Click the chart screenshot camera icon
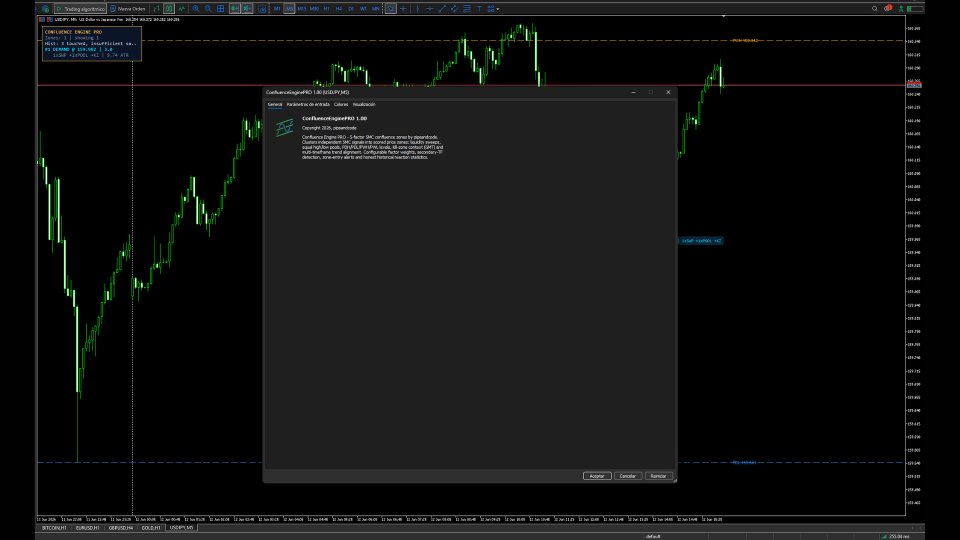The width and height of the screenshot is (960, 540). click(262, 9)
